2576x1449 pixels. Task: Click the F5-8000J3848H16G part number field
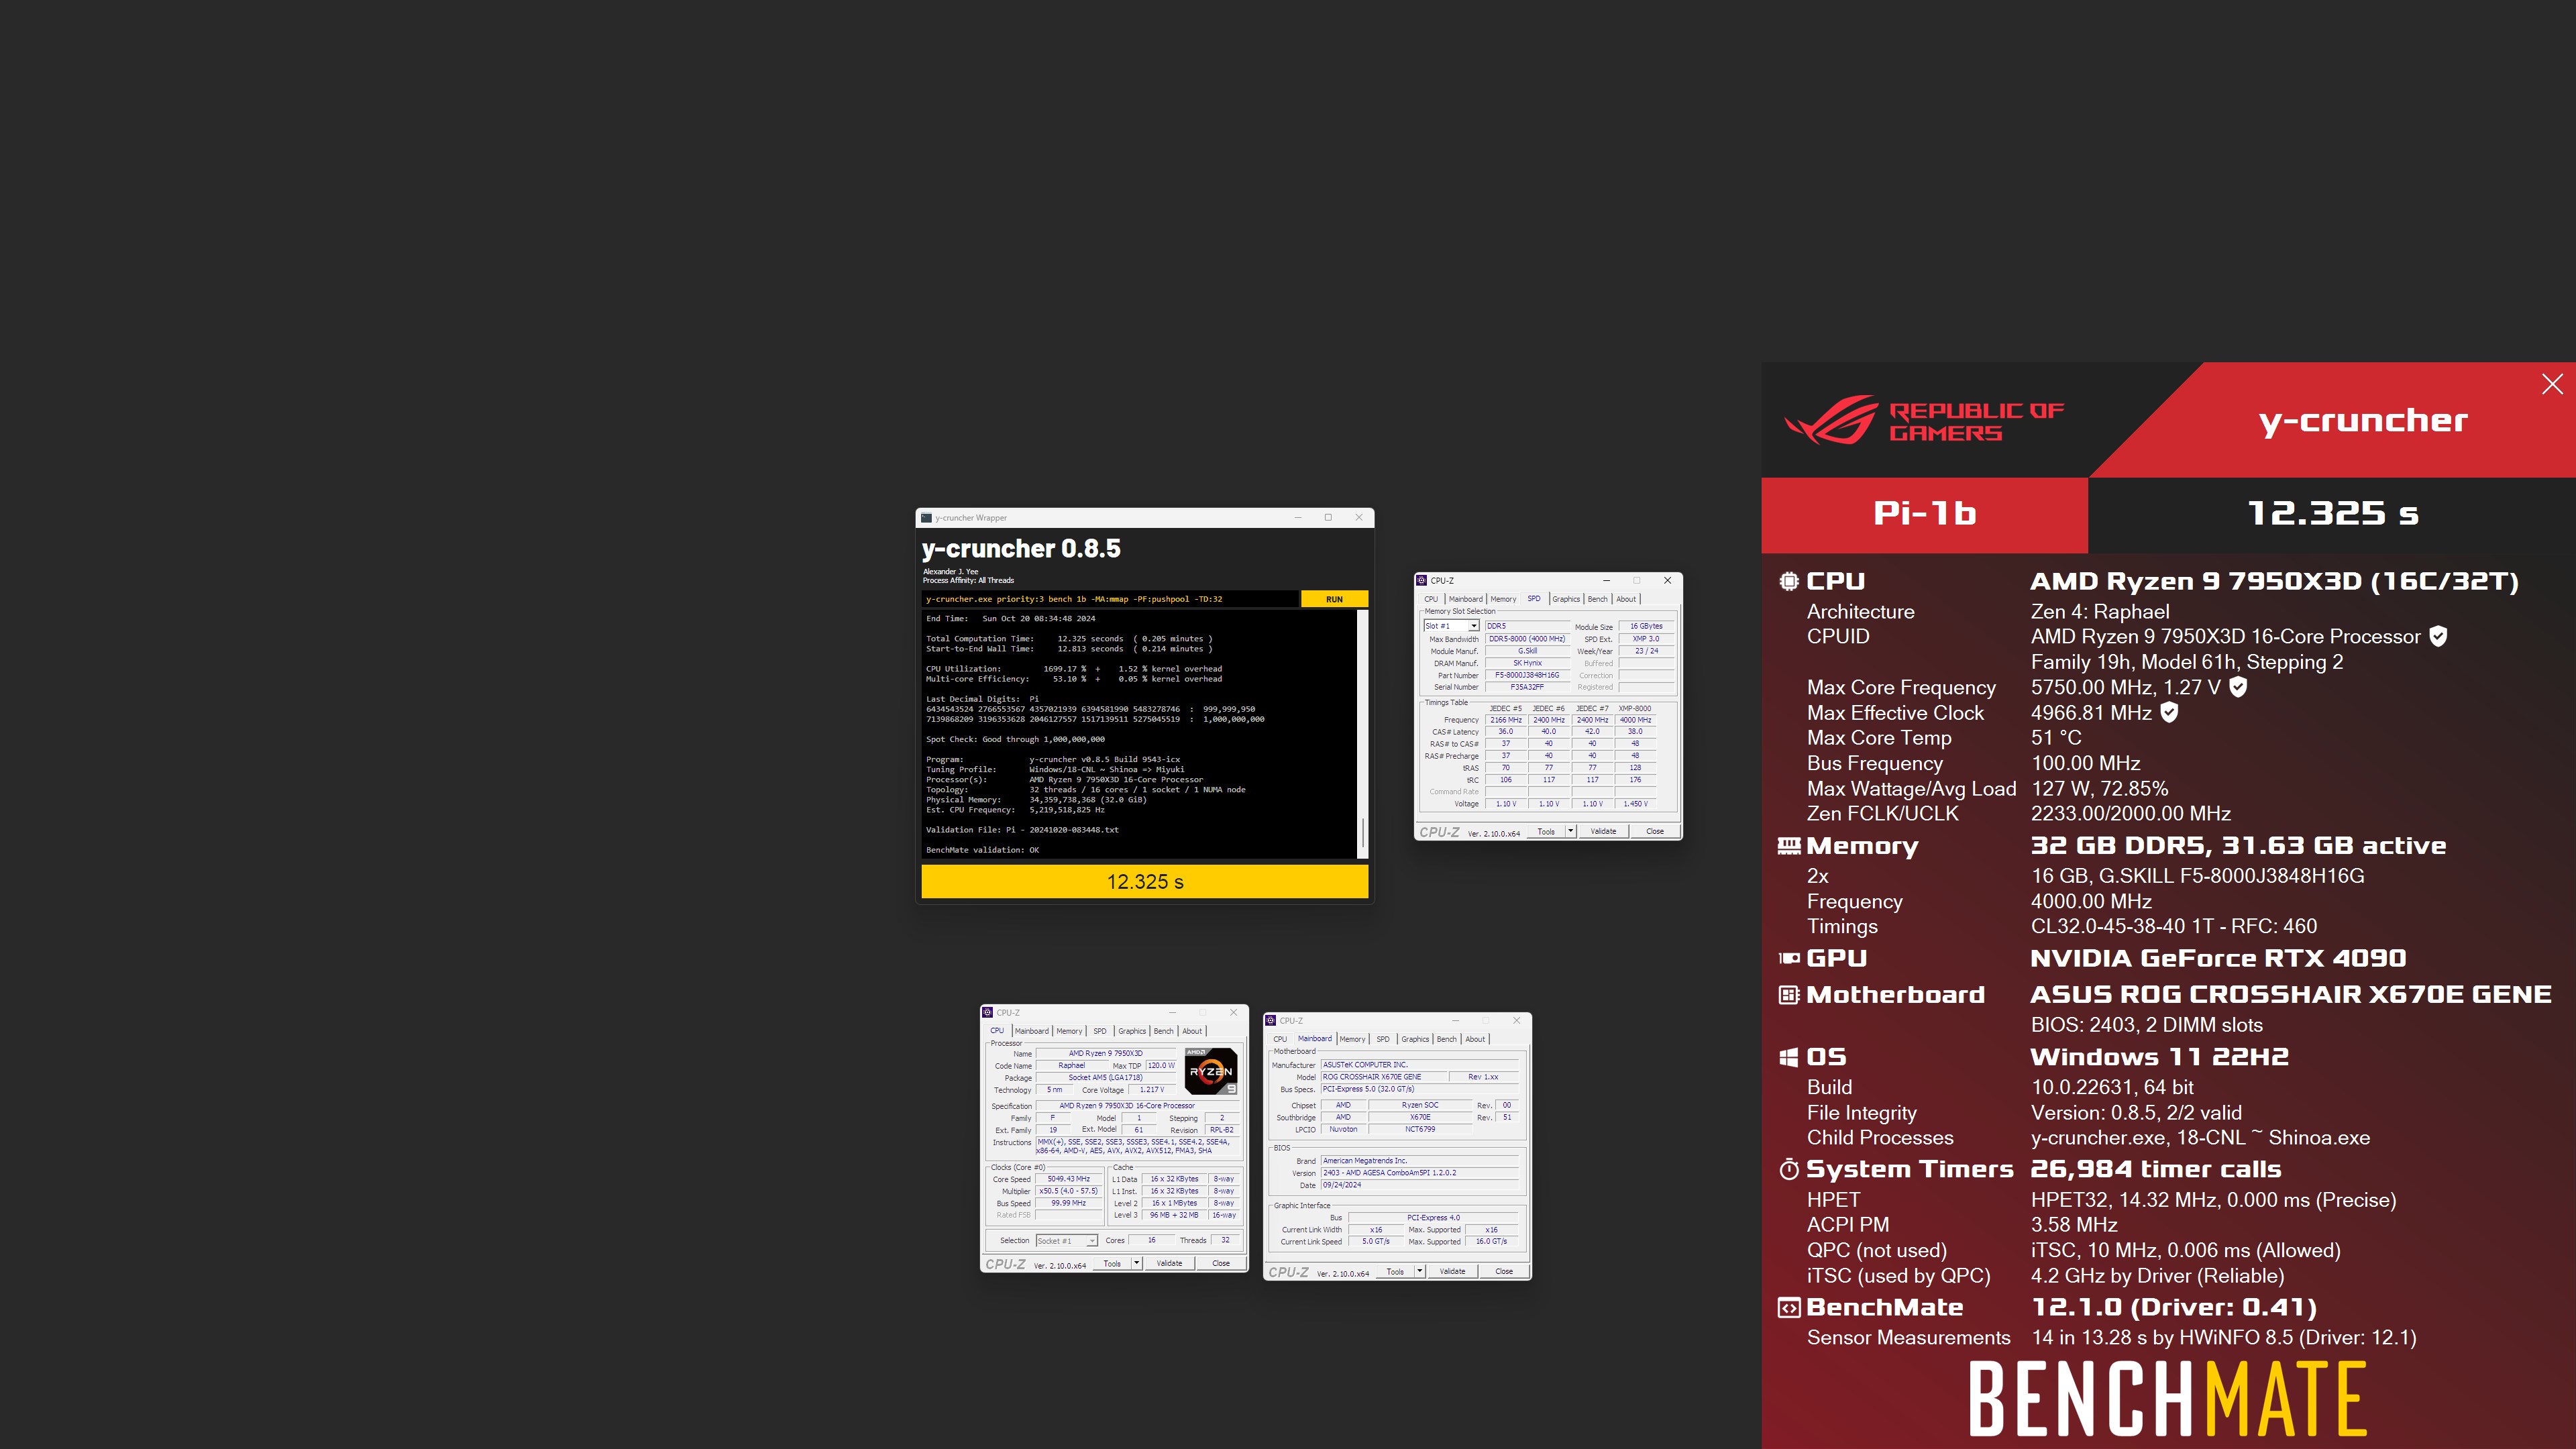point(1527,675)
